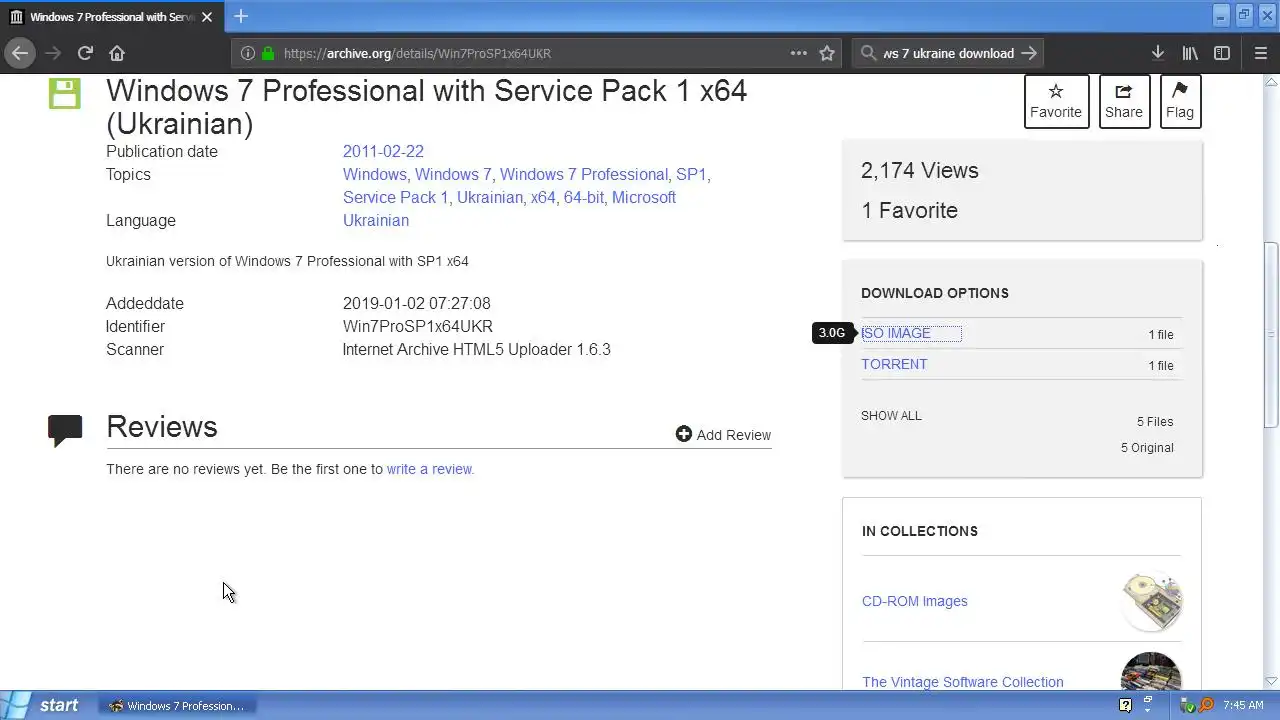
Task: Open a new tab with plus button
Action: pyautogui.click(x=241, y=16)
